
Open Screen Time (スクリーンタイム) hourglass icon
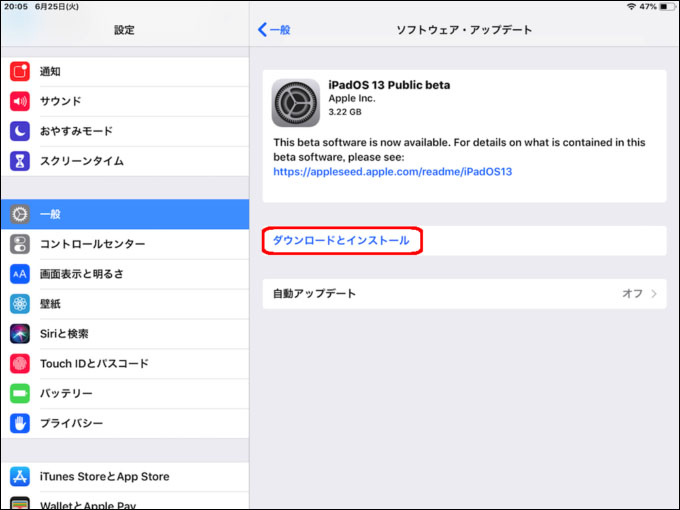pyautogui.click(x=21, y=161)
